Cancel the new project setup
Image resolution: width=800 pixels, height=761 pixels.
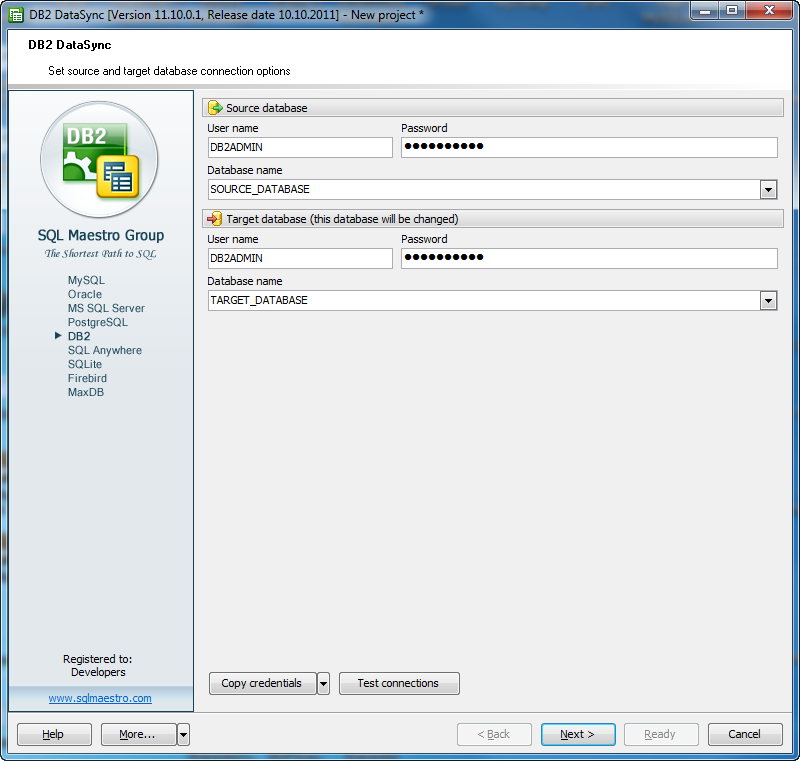pyautogui.click(x=745, y=734)
